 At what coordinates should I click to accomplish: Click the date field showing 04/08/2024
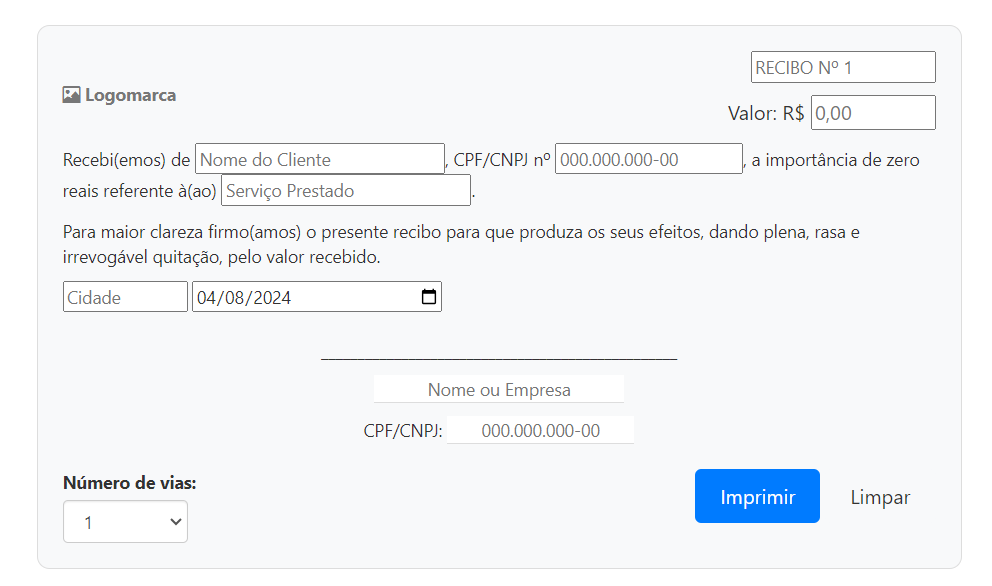click(300, 296)
